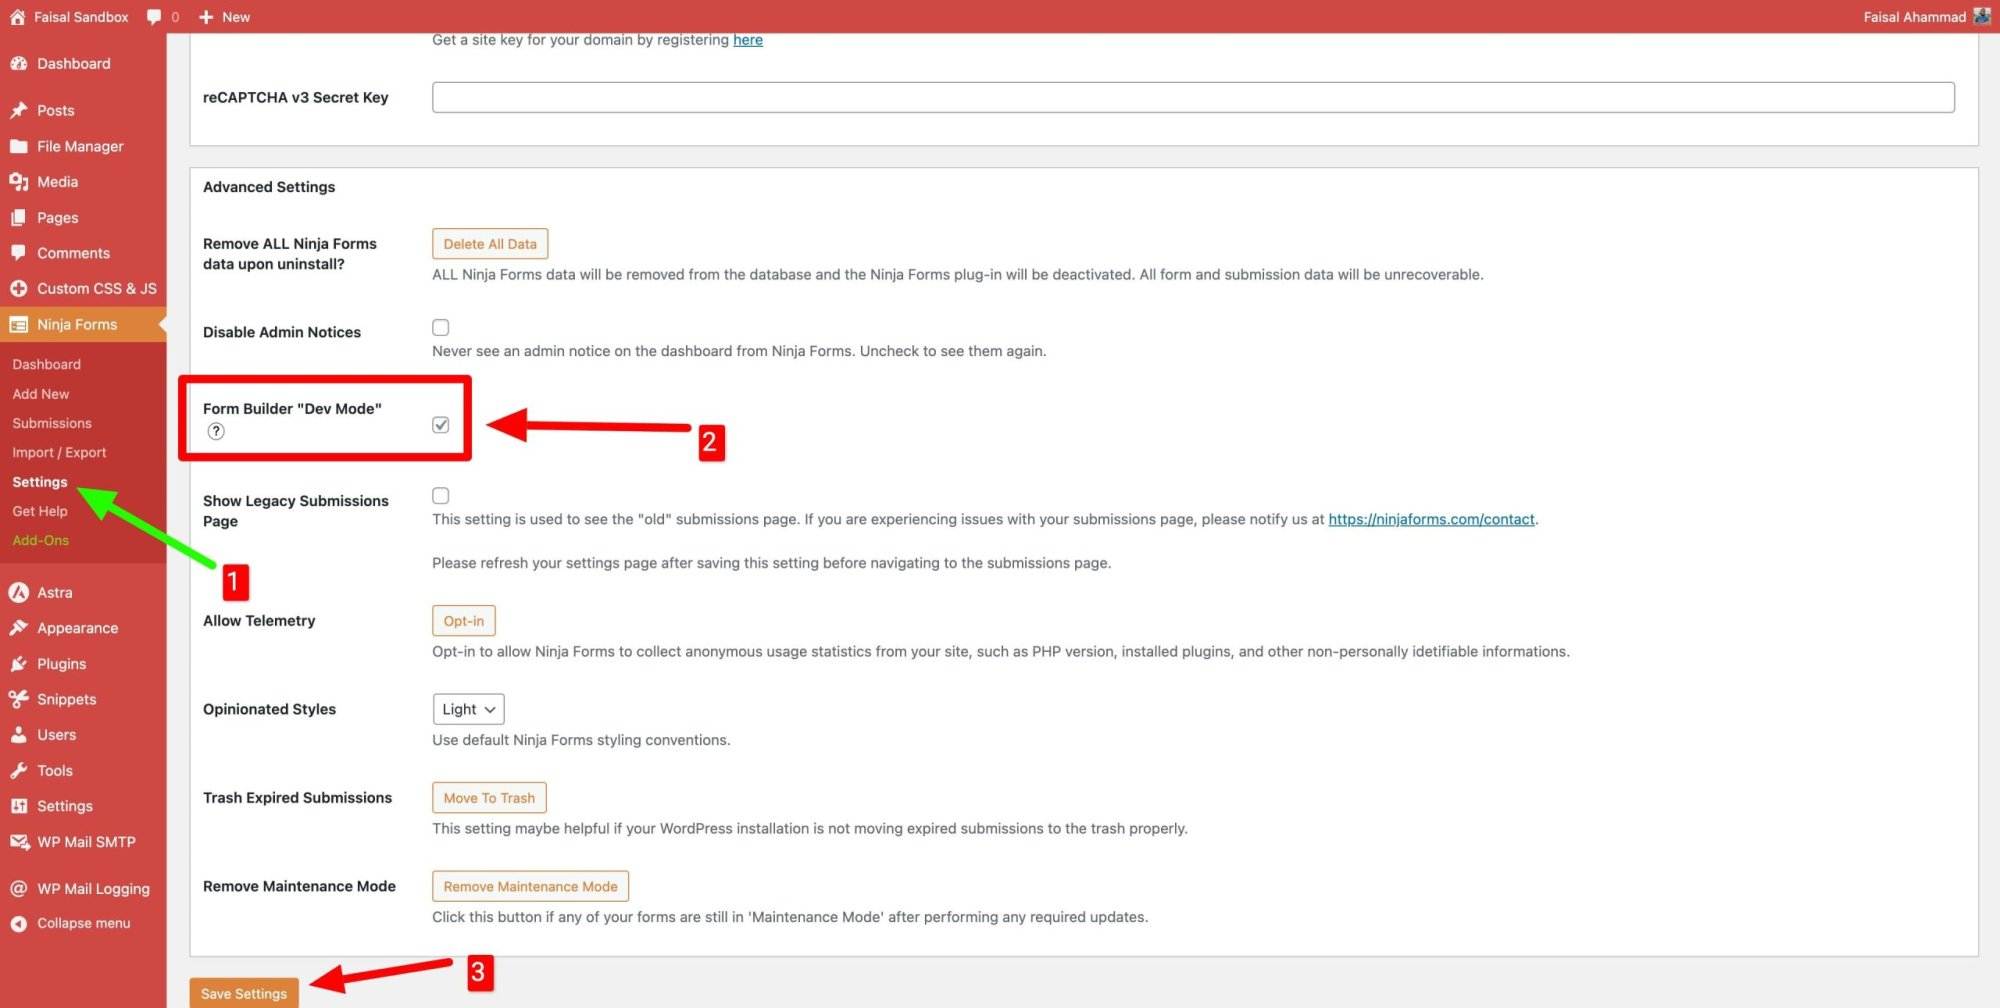2000x1008 pixels.
Task: Follow the 'here' site key registration link
Action: click(x=748, y=40)
